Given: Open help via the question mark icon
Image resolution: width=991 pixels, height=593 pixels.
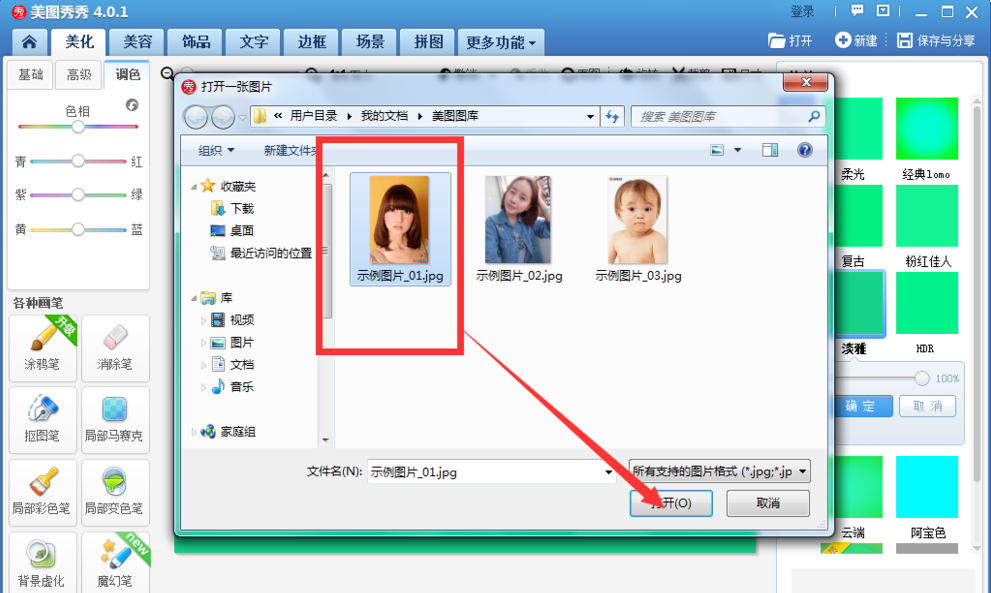Looking at the screenshot, I should (x=803, y=150).
